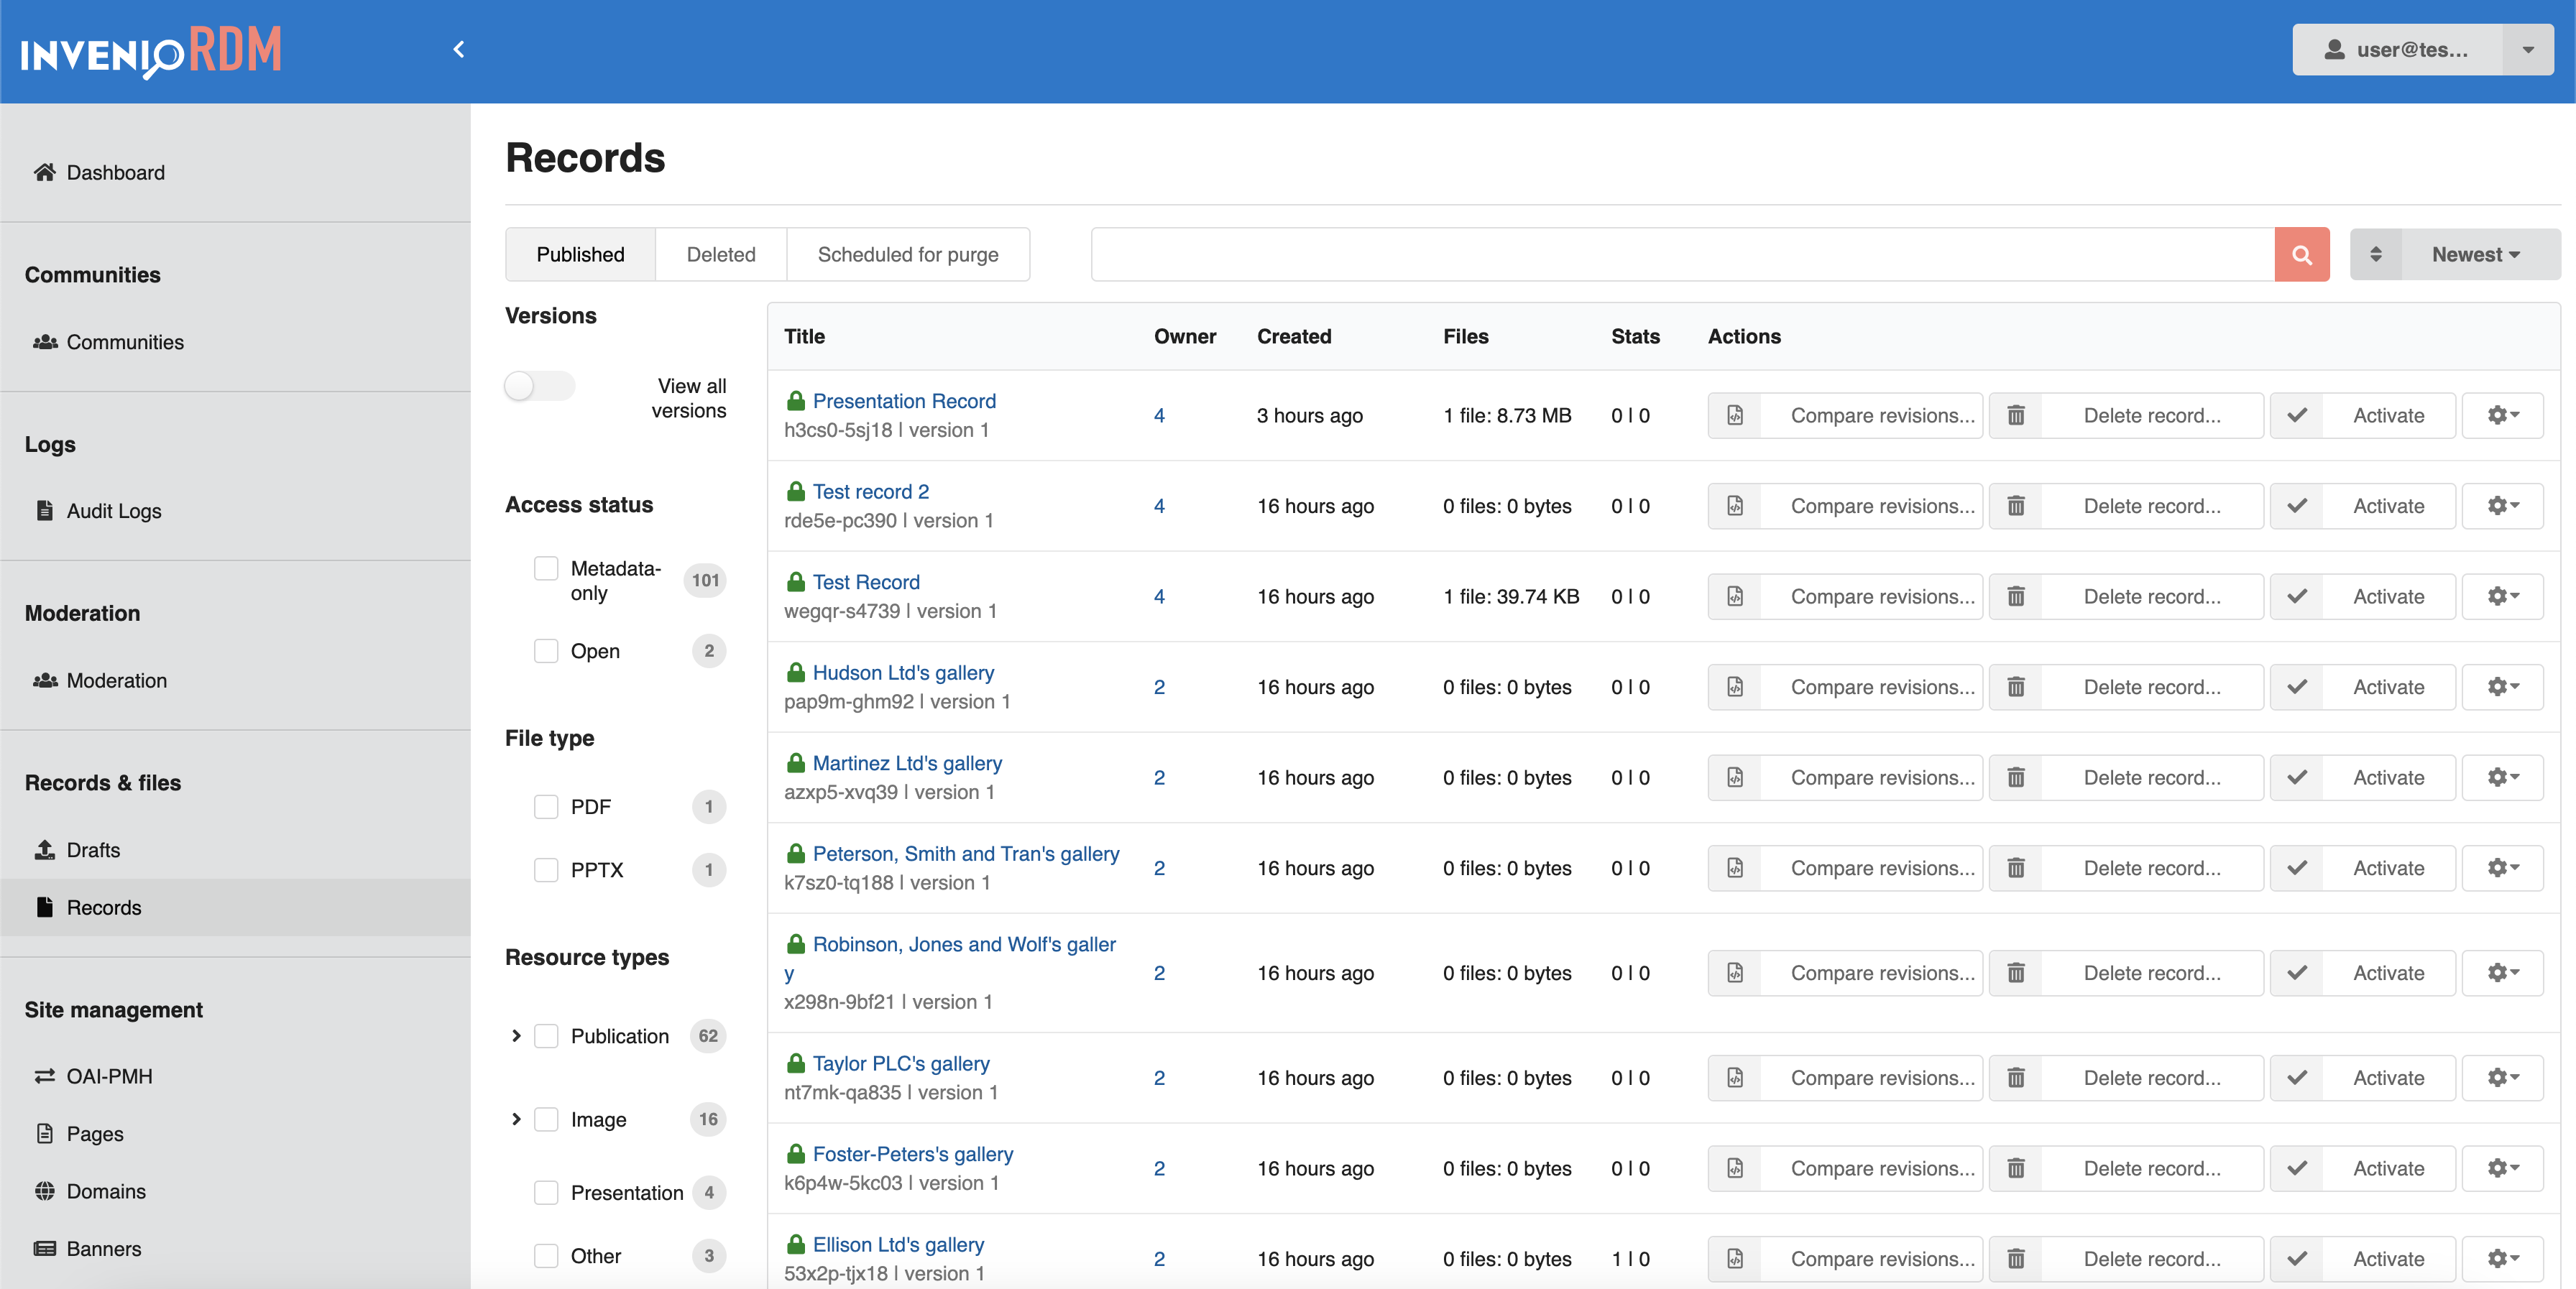Click trash icon for Test record 2
The width and height of the screenshot is (2576, 1289).
tap(2016, 506)
